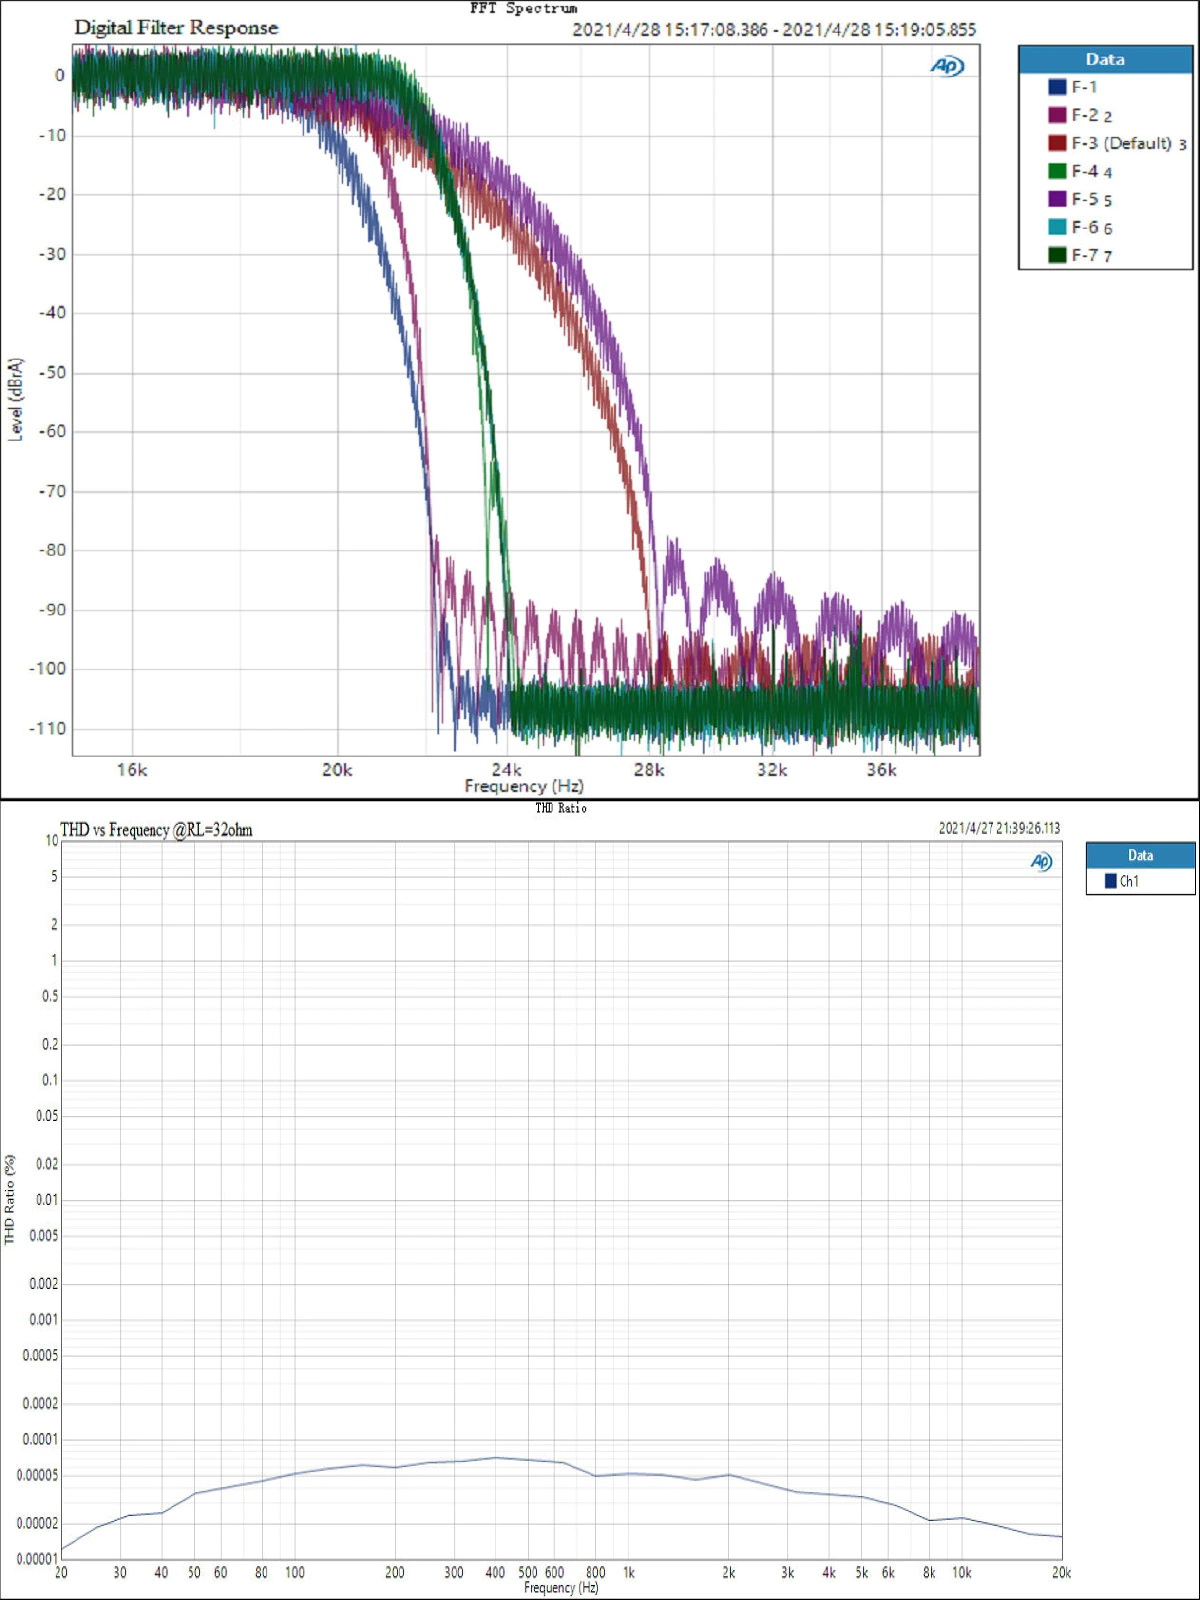
Task: Click the AP logo in the Digital Filter Response graph
Action: [946, 66]
